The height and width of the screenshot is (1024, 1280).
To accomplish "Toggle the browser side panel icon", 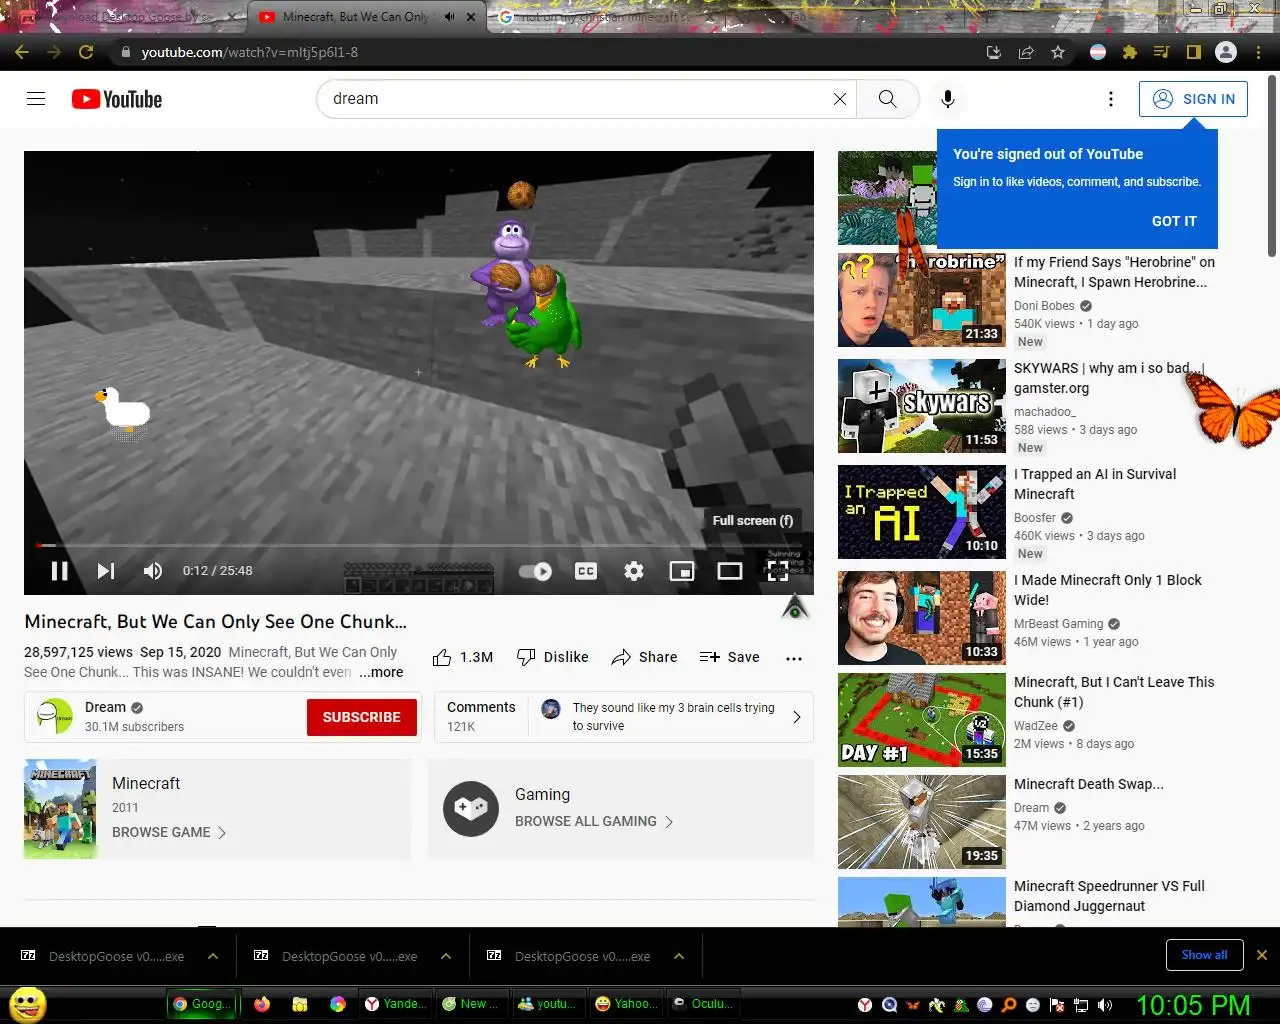I will pos(1193,52).
